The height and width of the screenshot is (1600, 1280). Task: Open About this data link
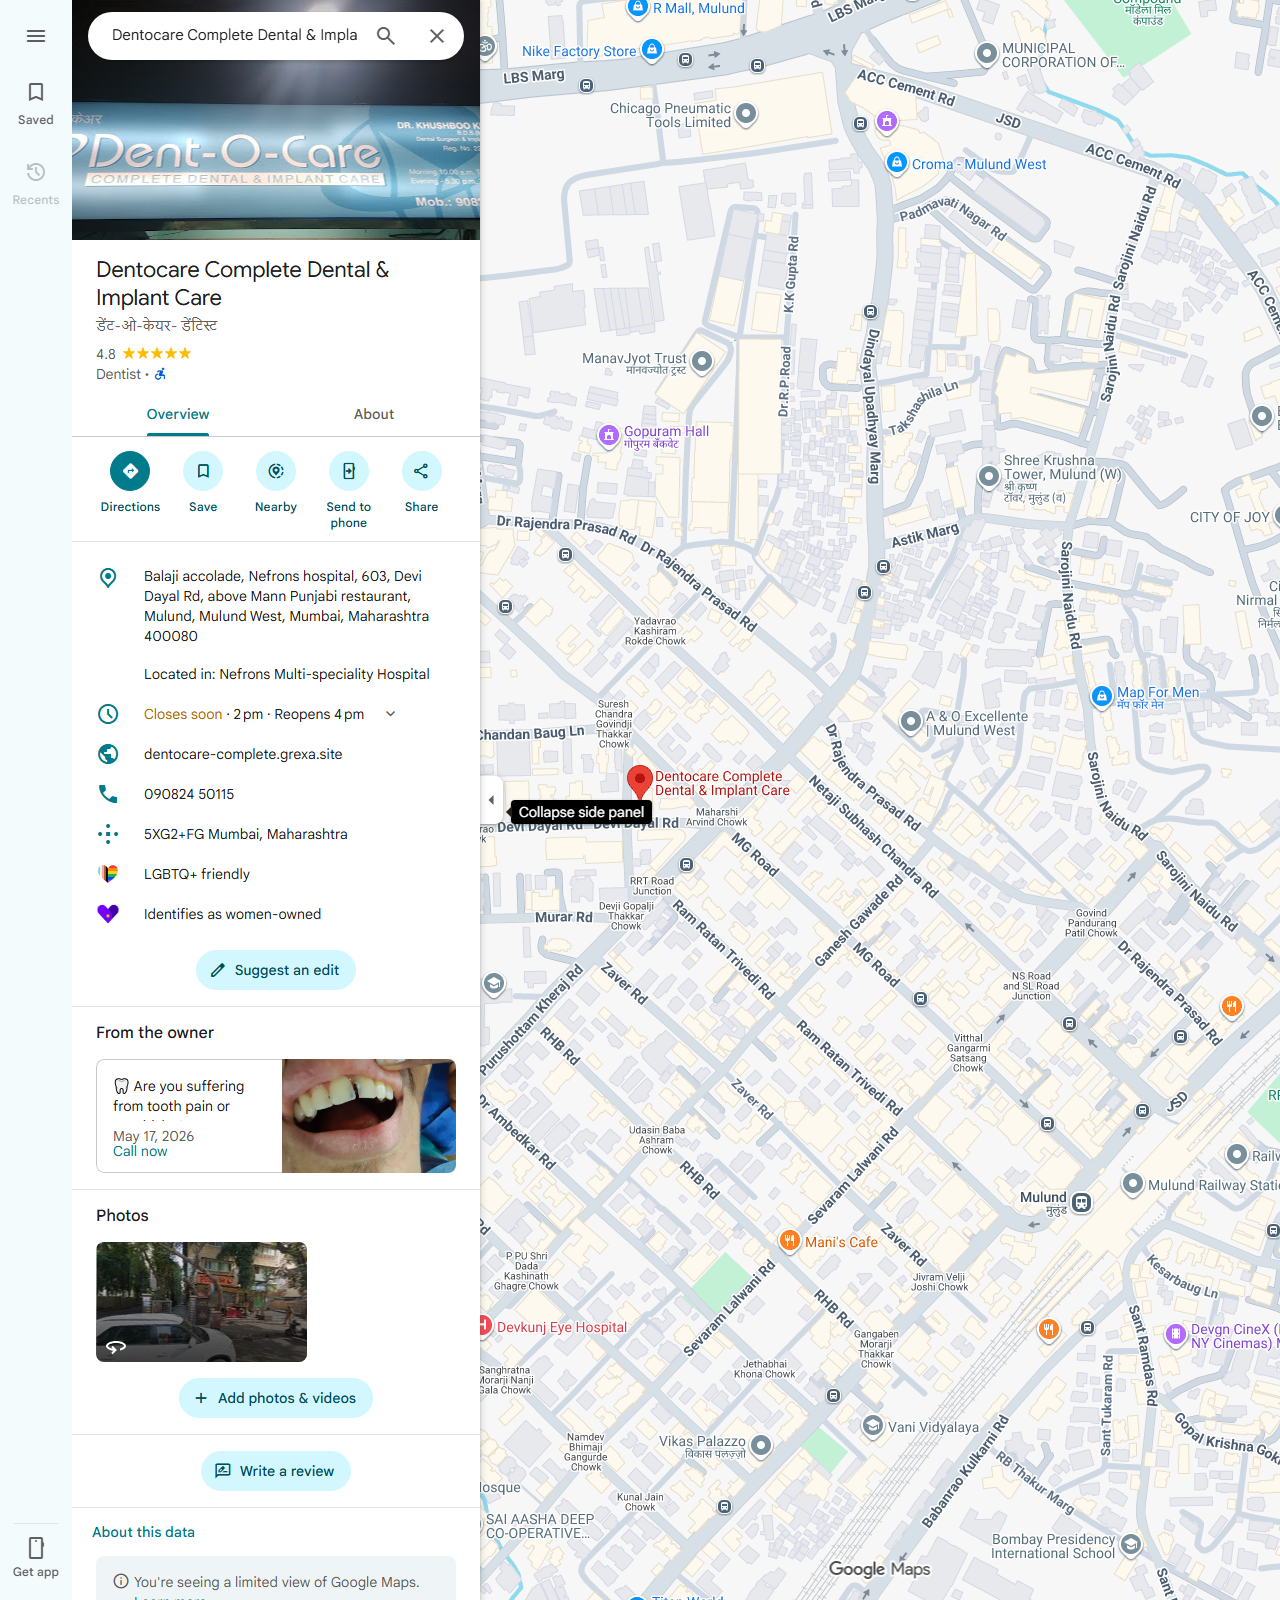pos(143,1532)
